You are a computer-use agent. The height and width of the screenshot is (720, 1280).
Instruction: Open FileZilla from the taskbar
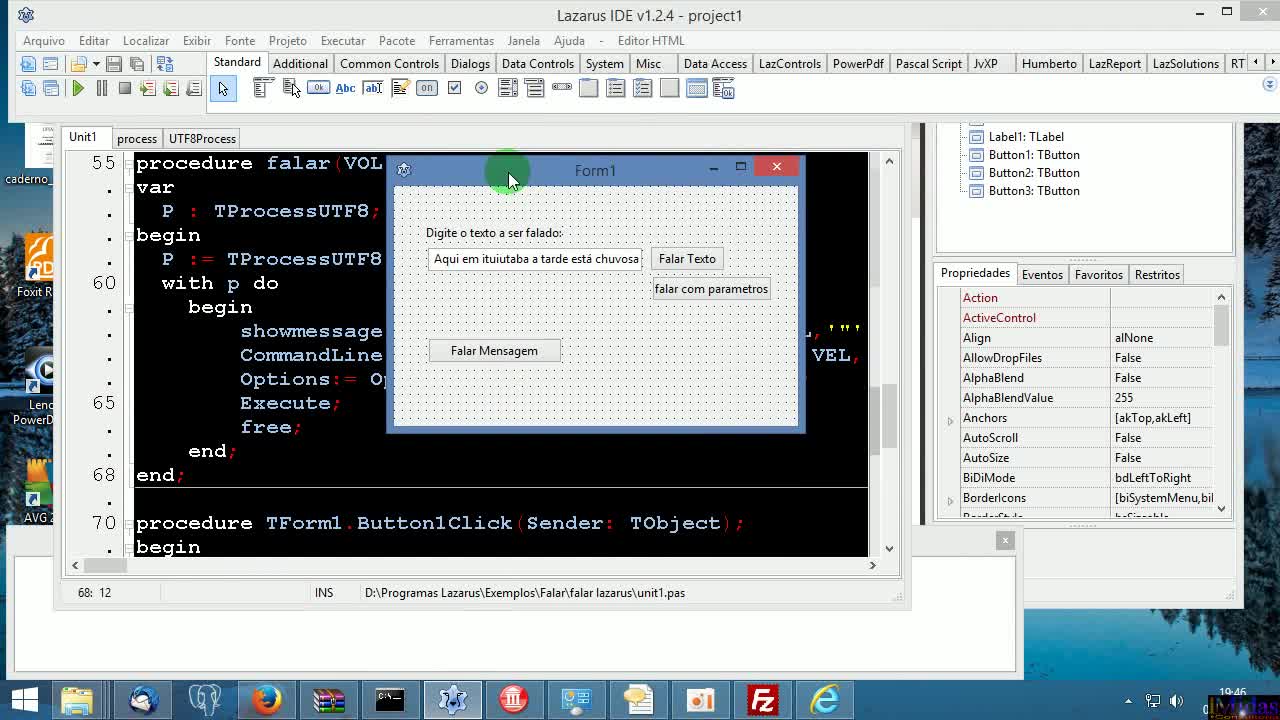coord(762,699)
